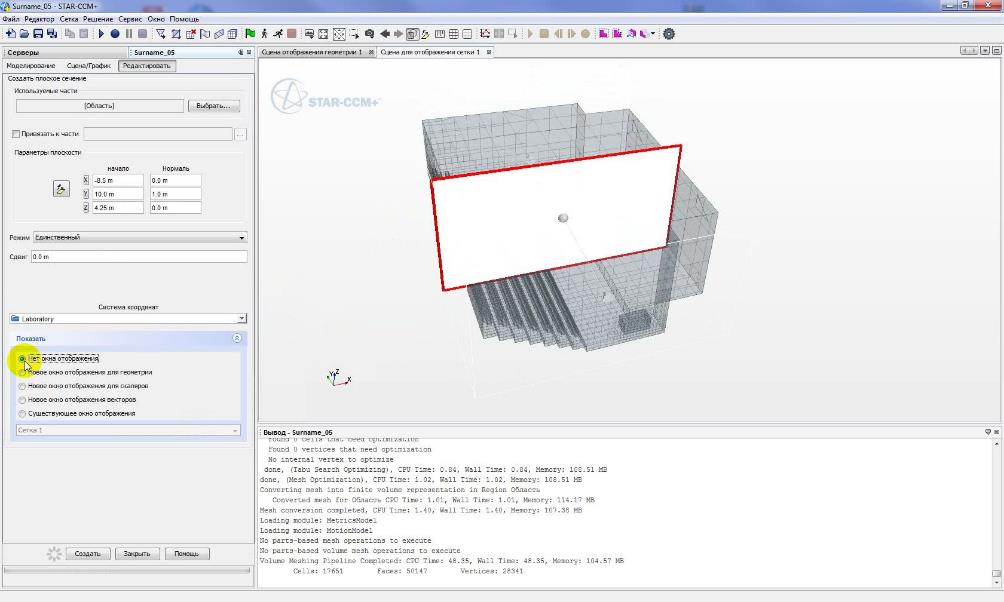Screen dimensions: 1004x602
Task: Click the Save simulation floppy disk icon
Action: 39,33
